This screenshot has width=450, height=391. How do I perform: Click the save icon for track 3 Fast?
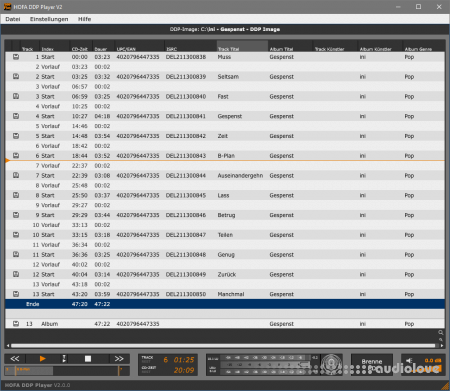coord(16,96)
